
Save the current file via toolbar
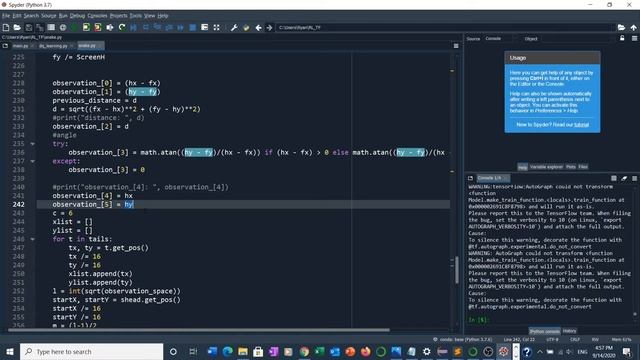(x=29, y=27)
